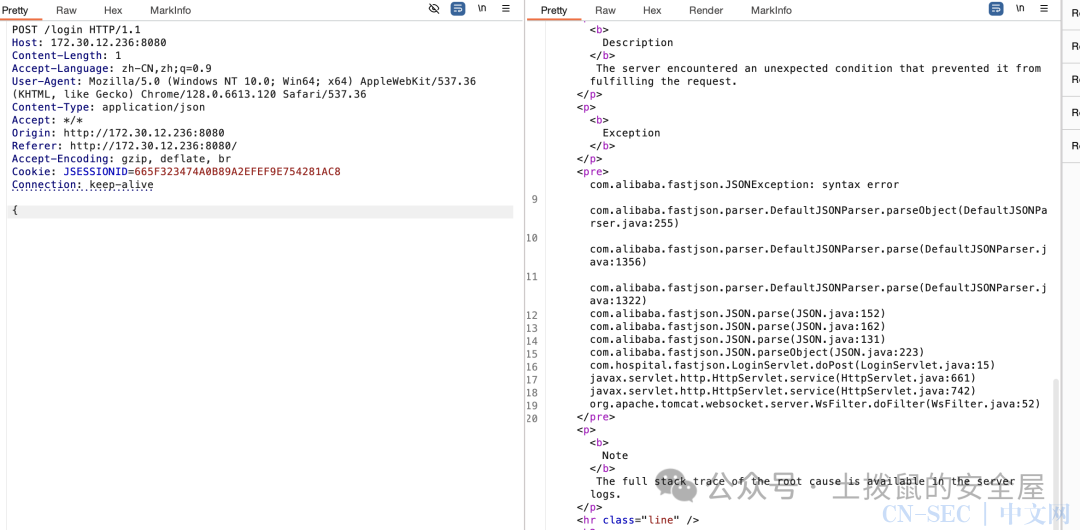Viewport: 1080px width, 530px height.
Task: Switch to response Pretty tab
Action: [x=554, y=10]
